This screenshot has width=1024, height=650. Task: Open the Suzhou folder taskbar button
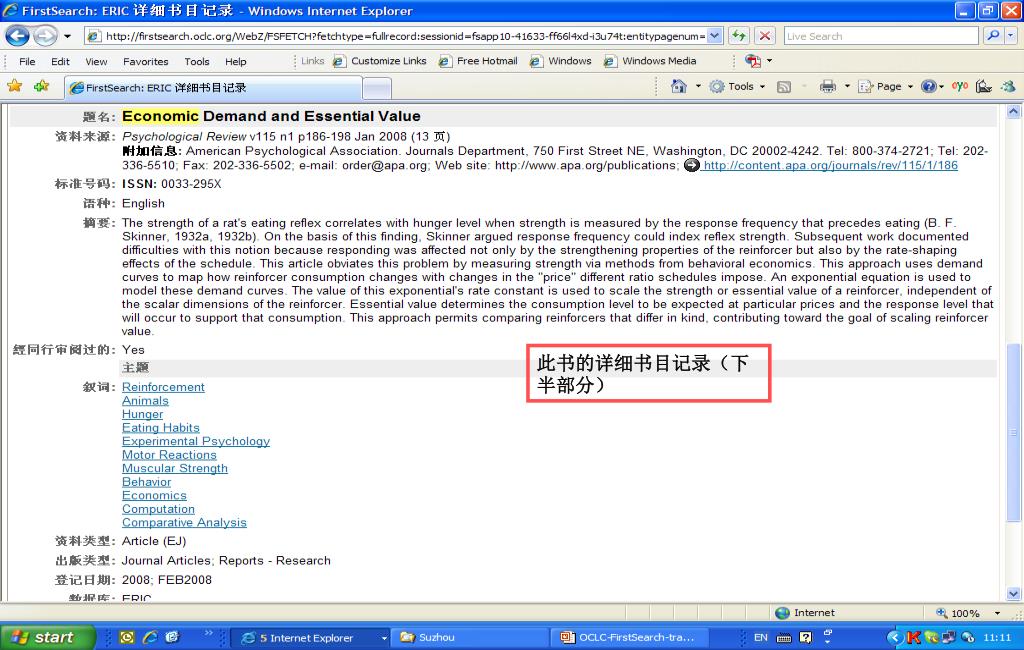[x=469, y=638]
